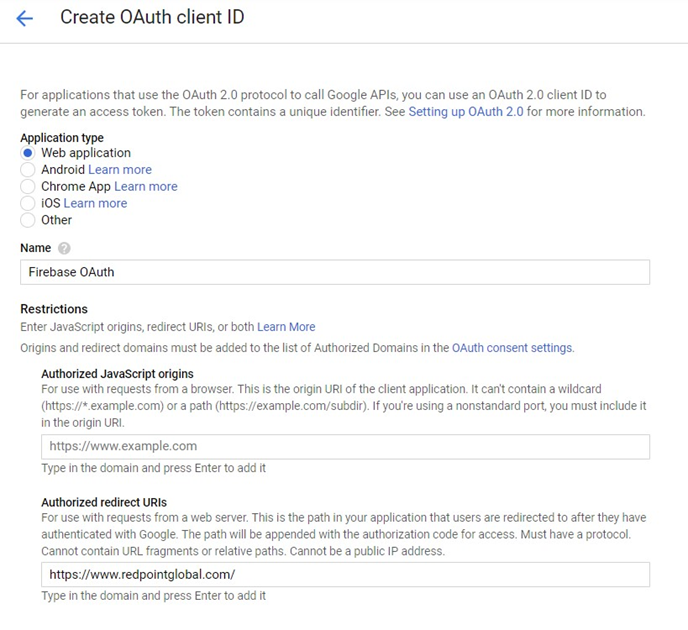Select the Web application radio button
Viewport: 688px width, 630px height.
[28, 153]
